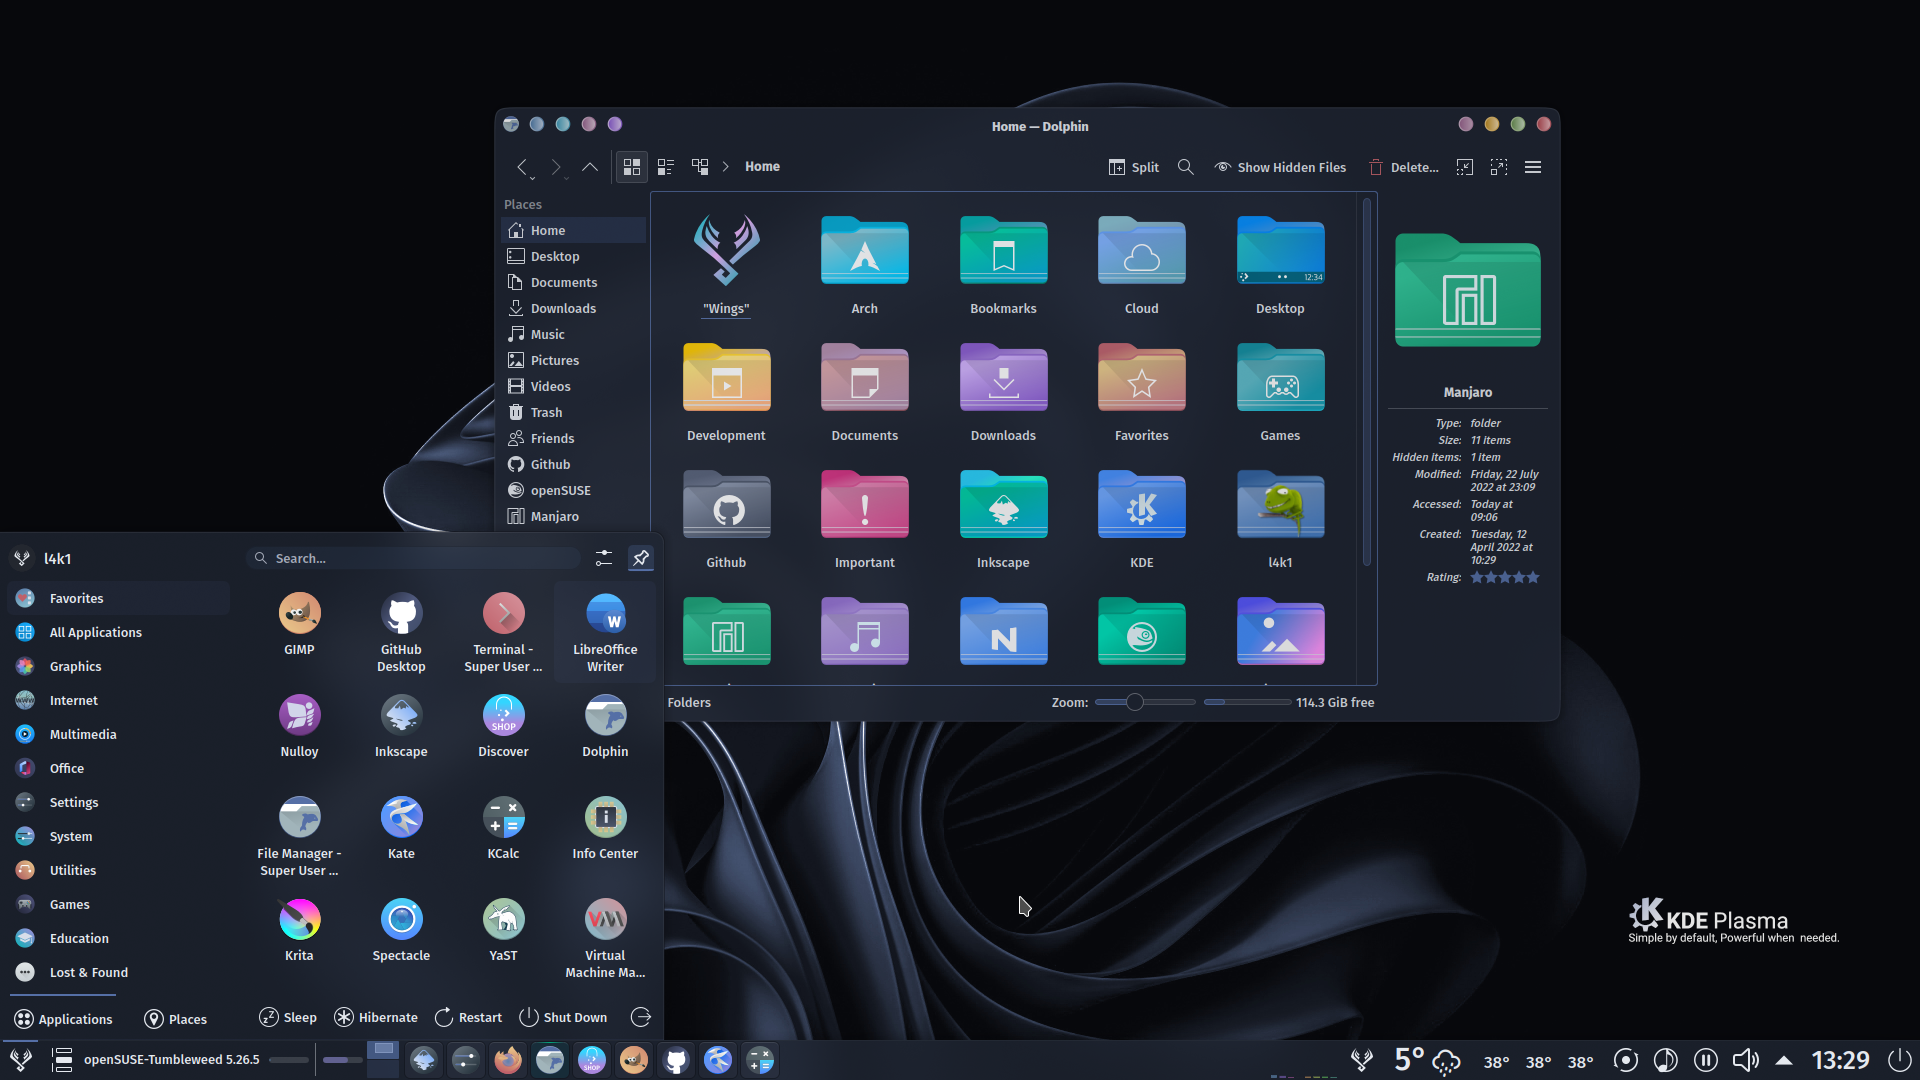Select the KDE folder
This screenshot has width=1920, height=1080.
[x=1141, y=520]
